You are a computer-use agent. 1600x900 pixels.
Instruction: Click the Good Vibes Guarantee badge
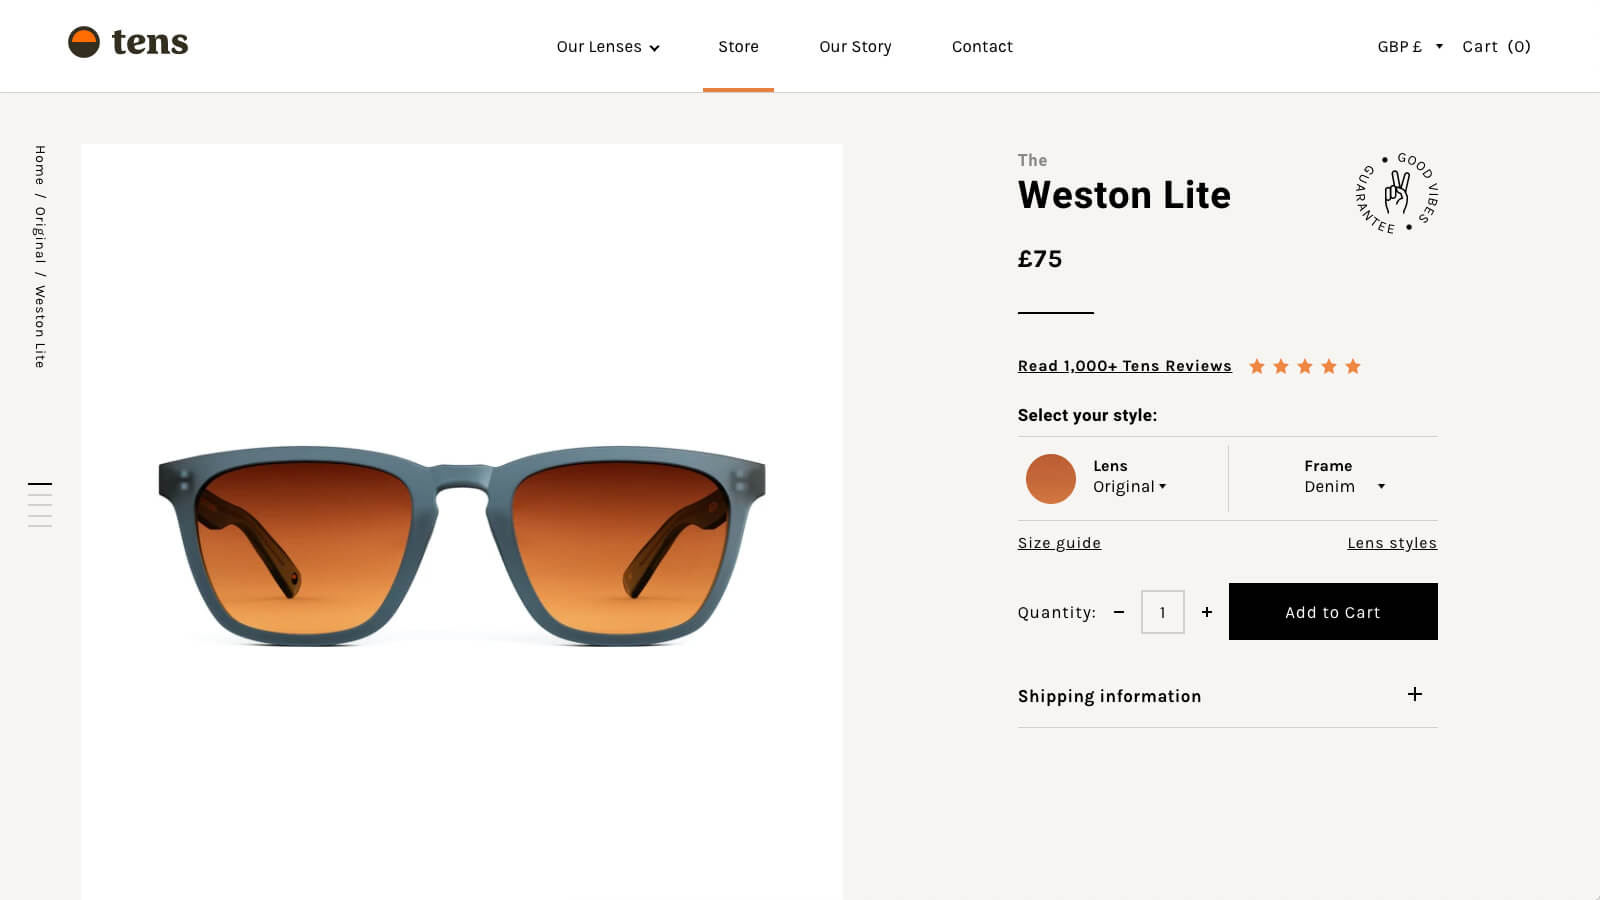click(x=1397, y=193)
